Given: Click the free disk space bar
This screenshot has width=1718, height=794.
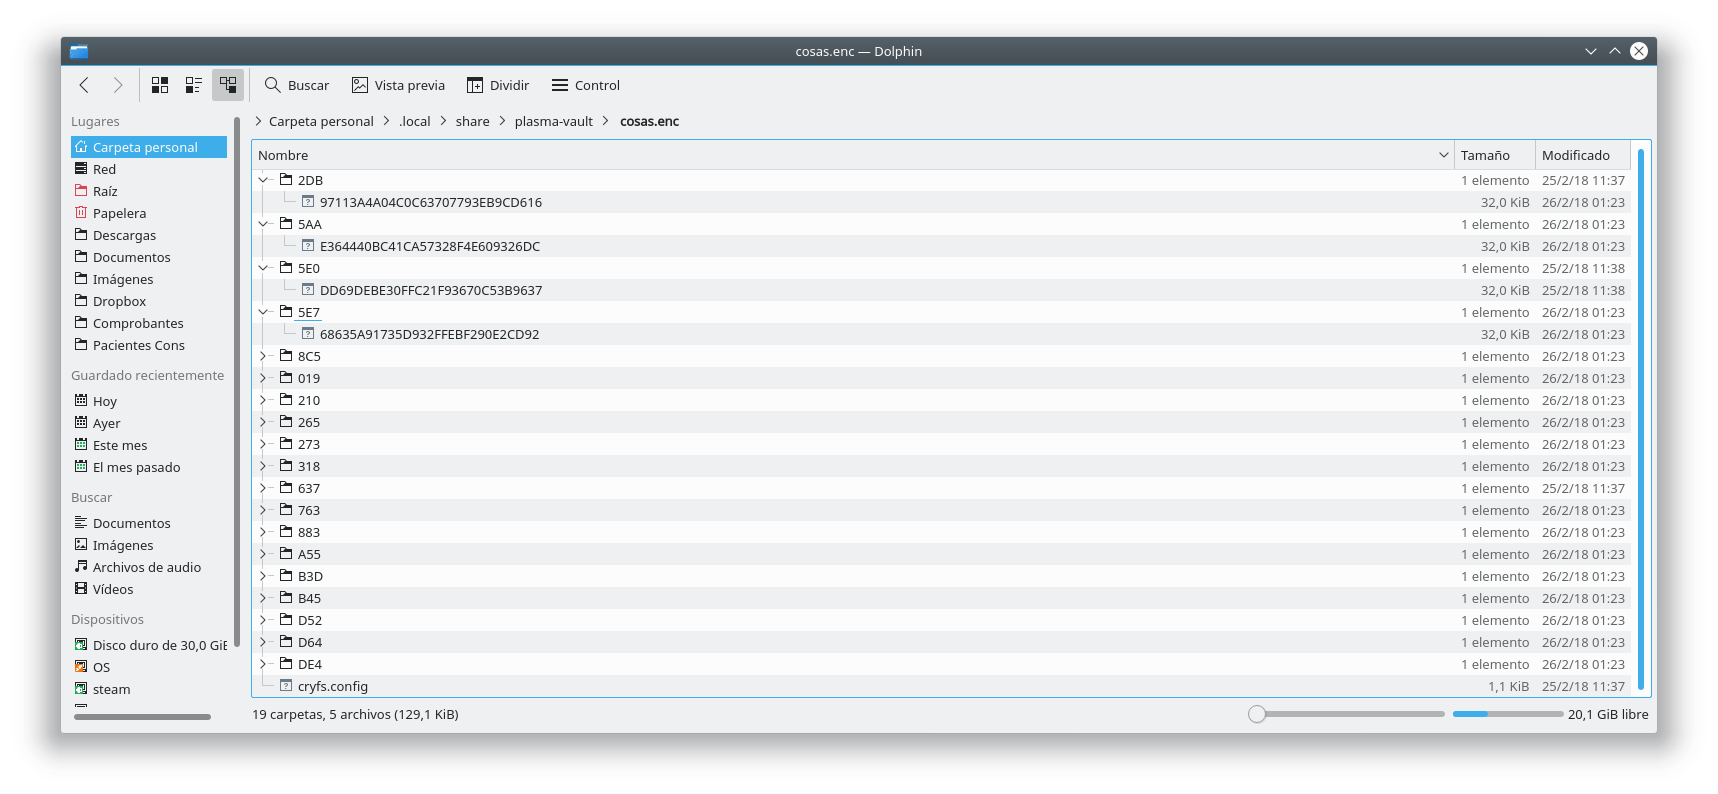Looking at the screenshot, I should (x=1508, y=714).
